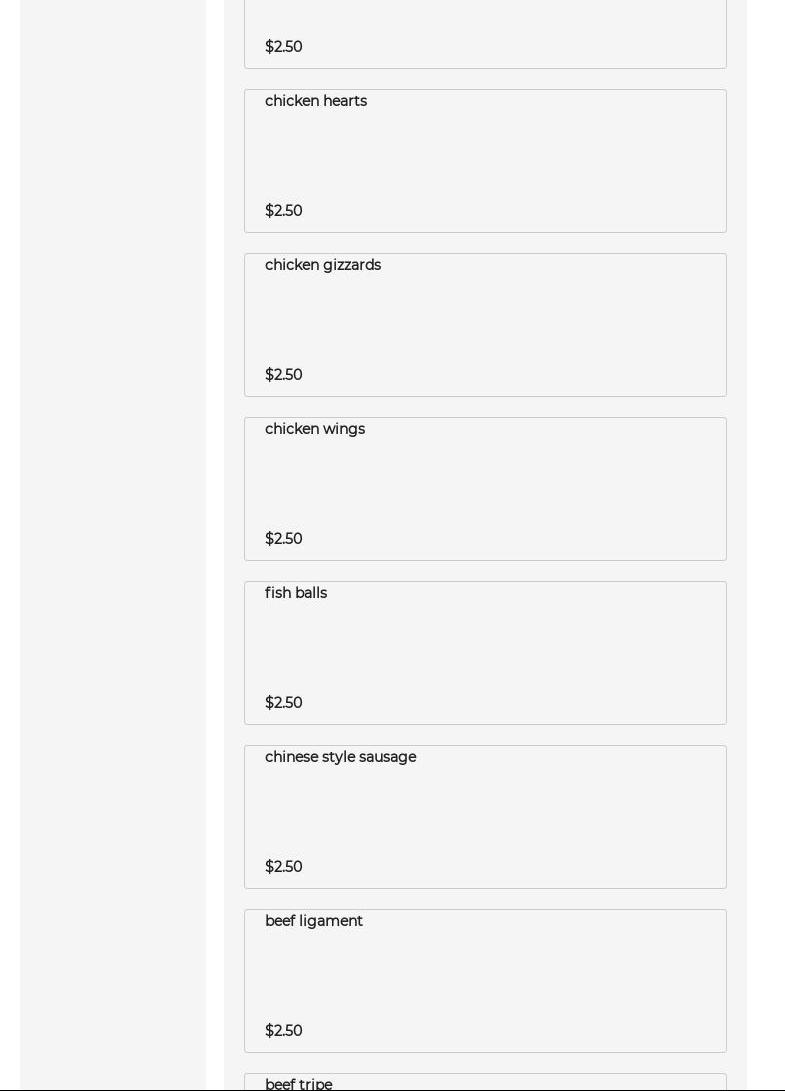
Task: Select the $2.50 price above chicken hearts card
Action: (284, 47)
